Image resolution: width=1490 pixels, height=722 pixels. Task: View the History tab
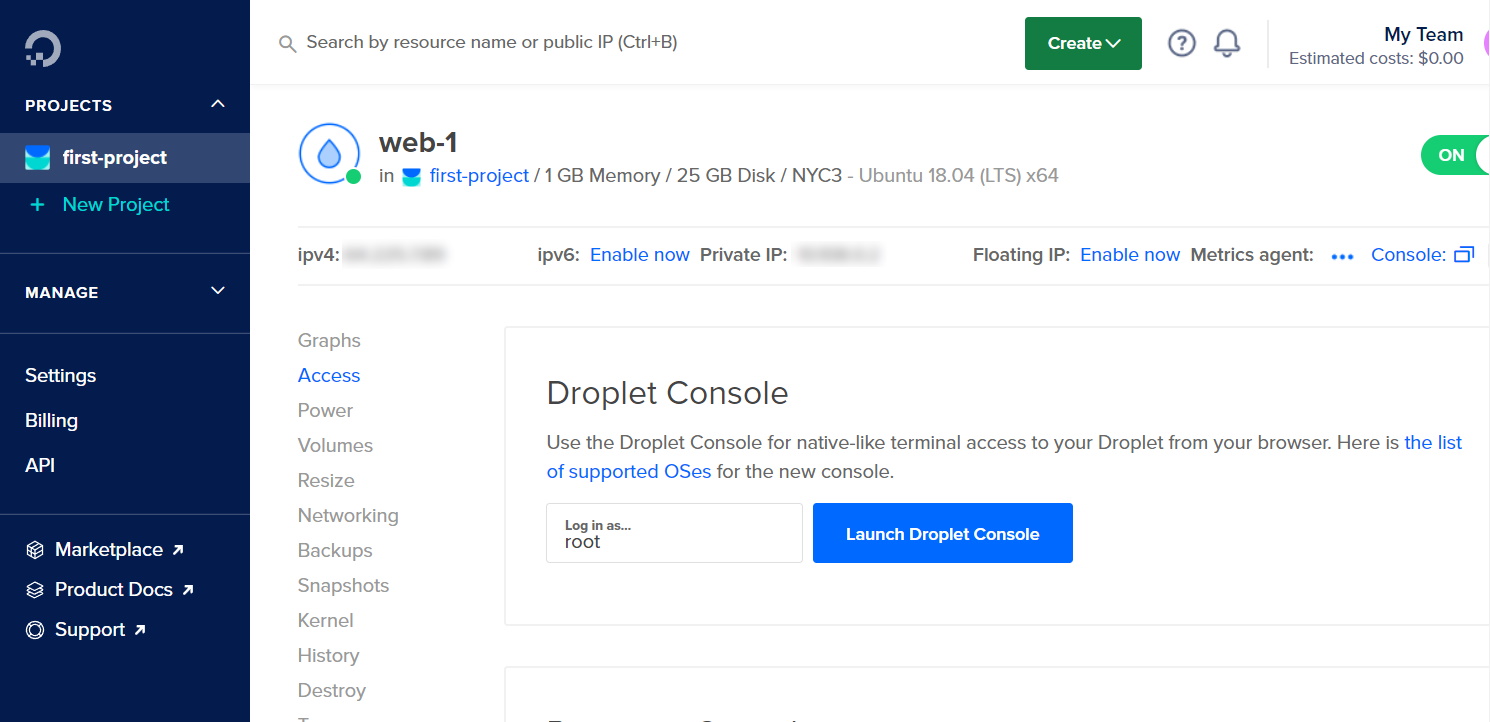coord(328,656)
